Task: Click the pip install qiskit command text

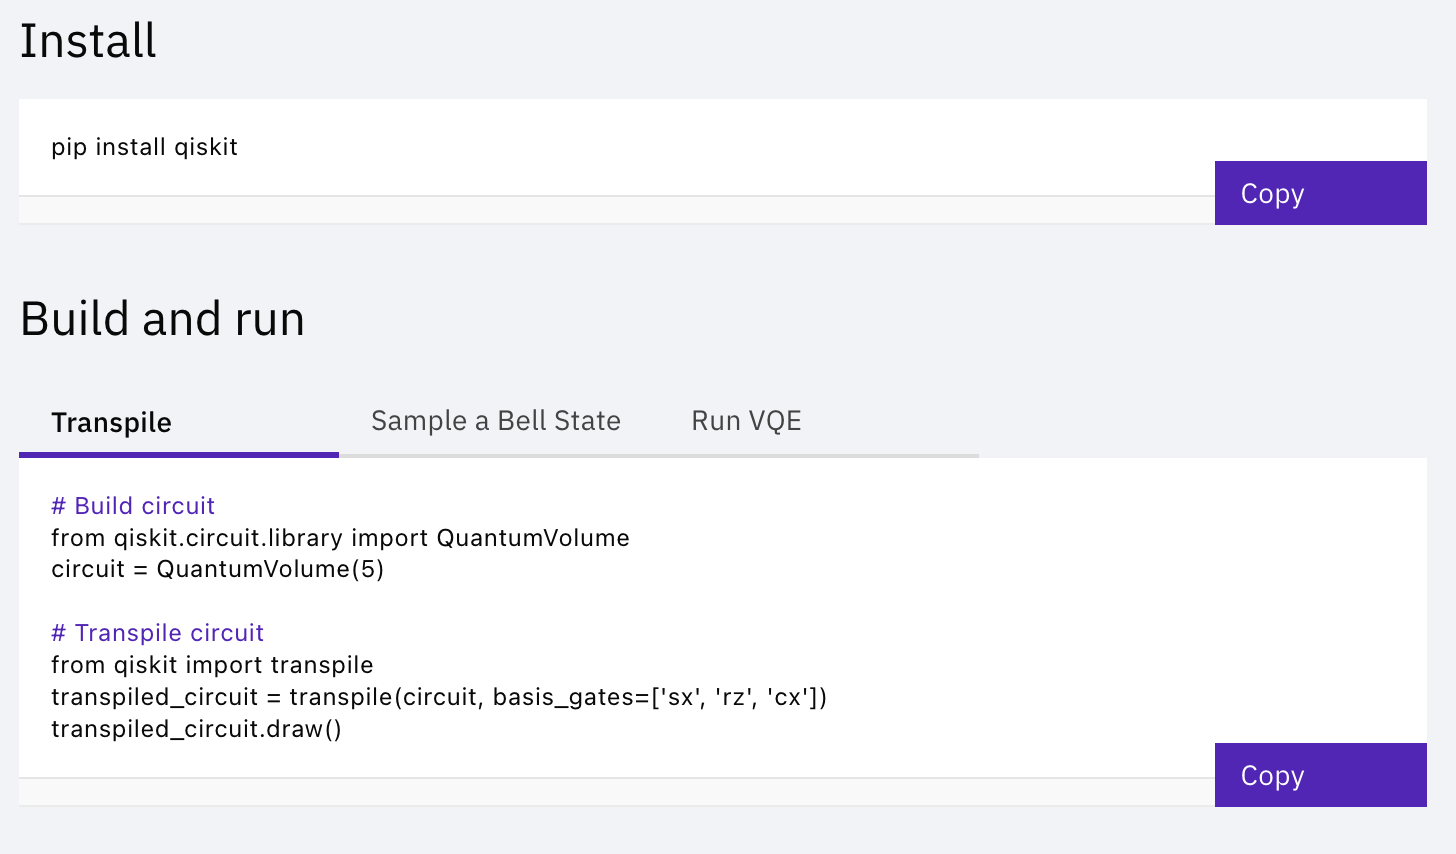Action: pos(145,147)
